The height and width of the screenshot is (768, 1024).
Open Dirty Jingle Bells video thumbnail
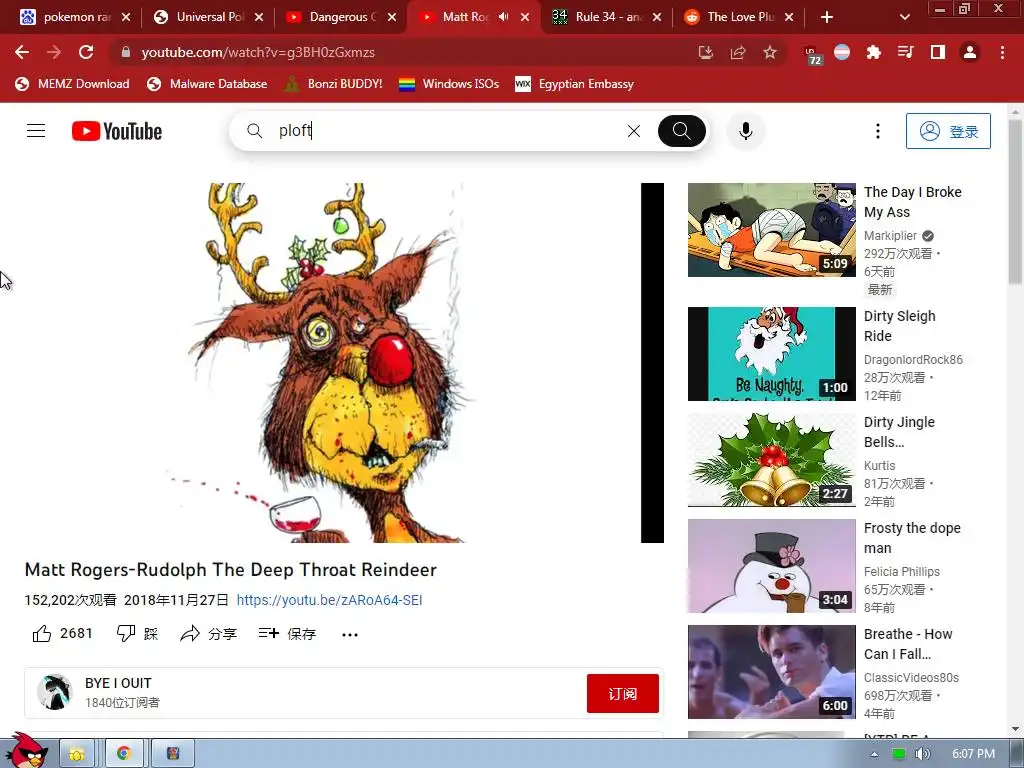(771, 460)
